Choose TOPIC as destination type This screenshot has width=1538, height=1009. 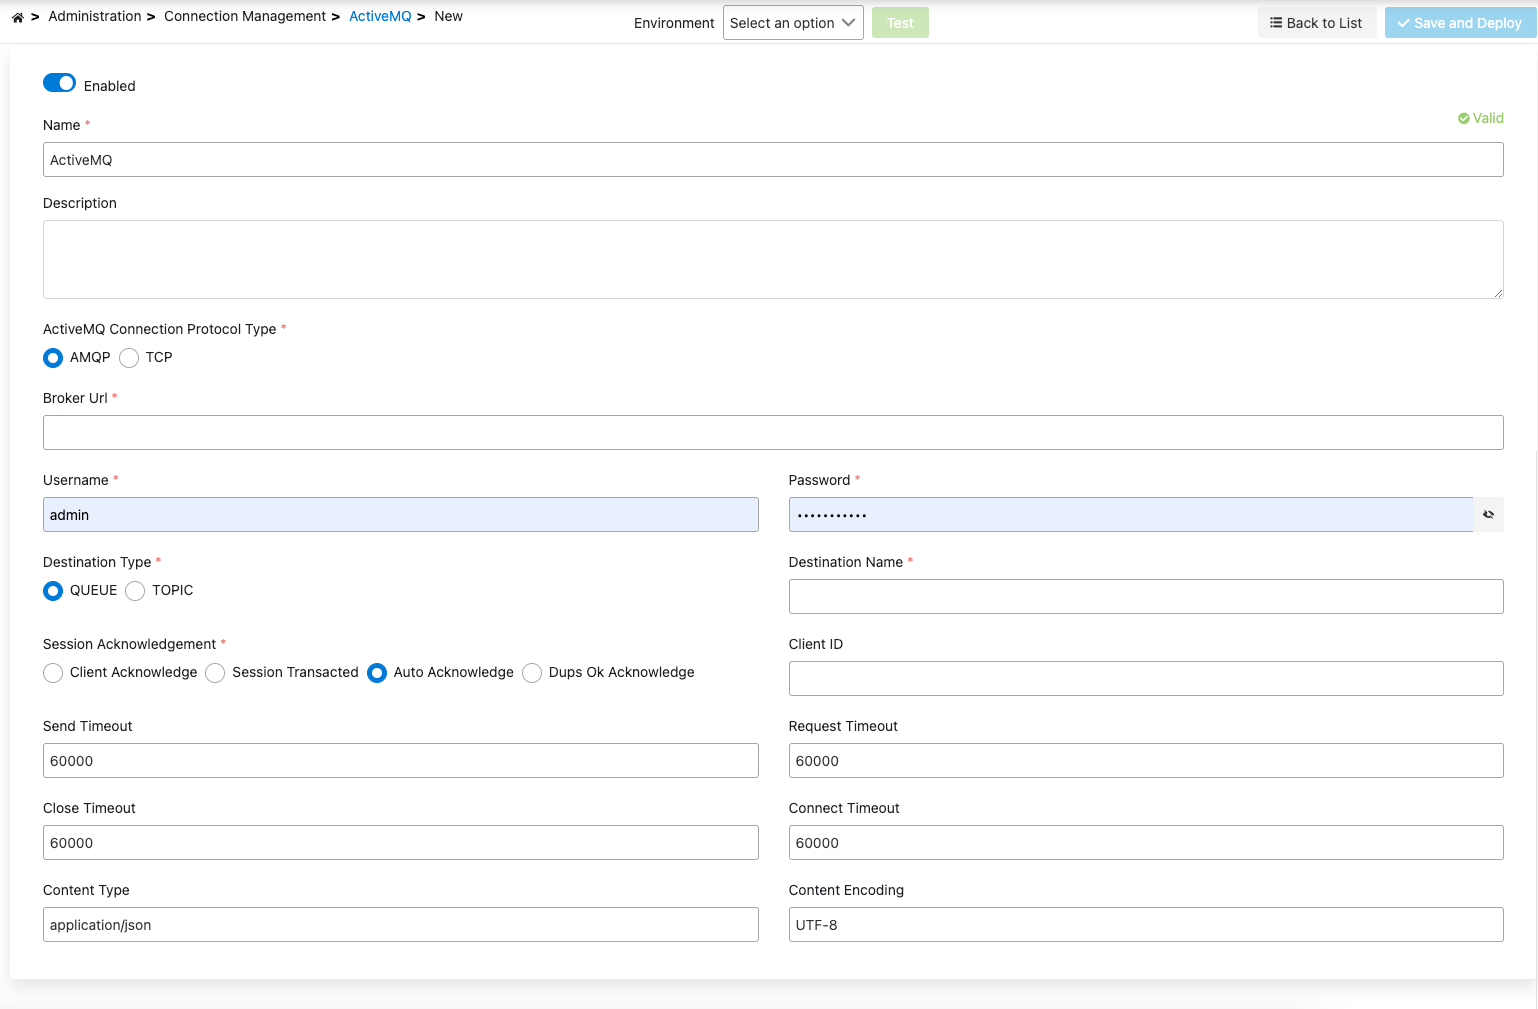[136, 591]
